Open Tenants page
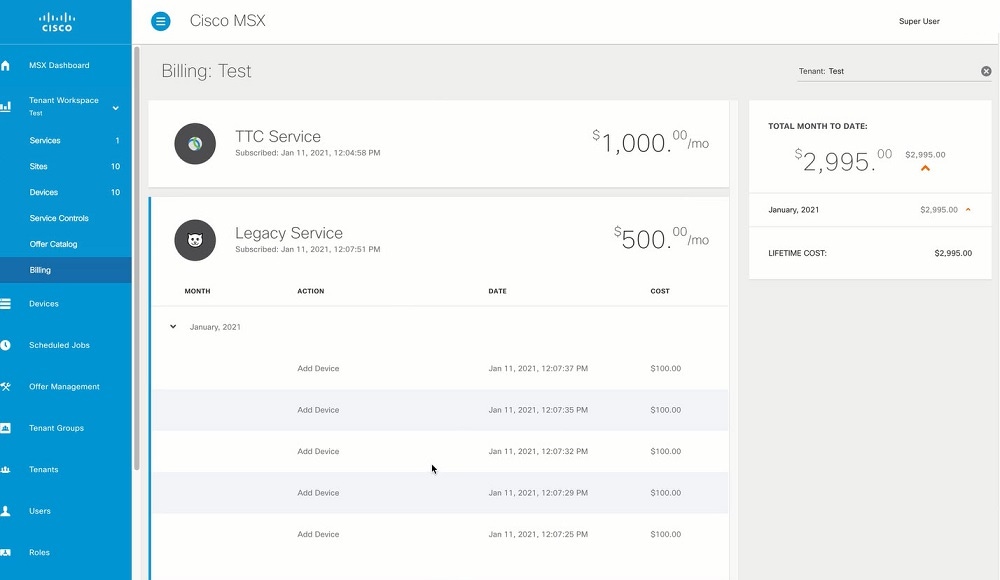This screenshot has width=1000, height=580. coord(43,470)
